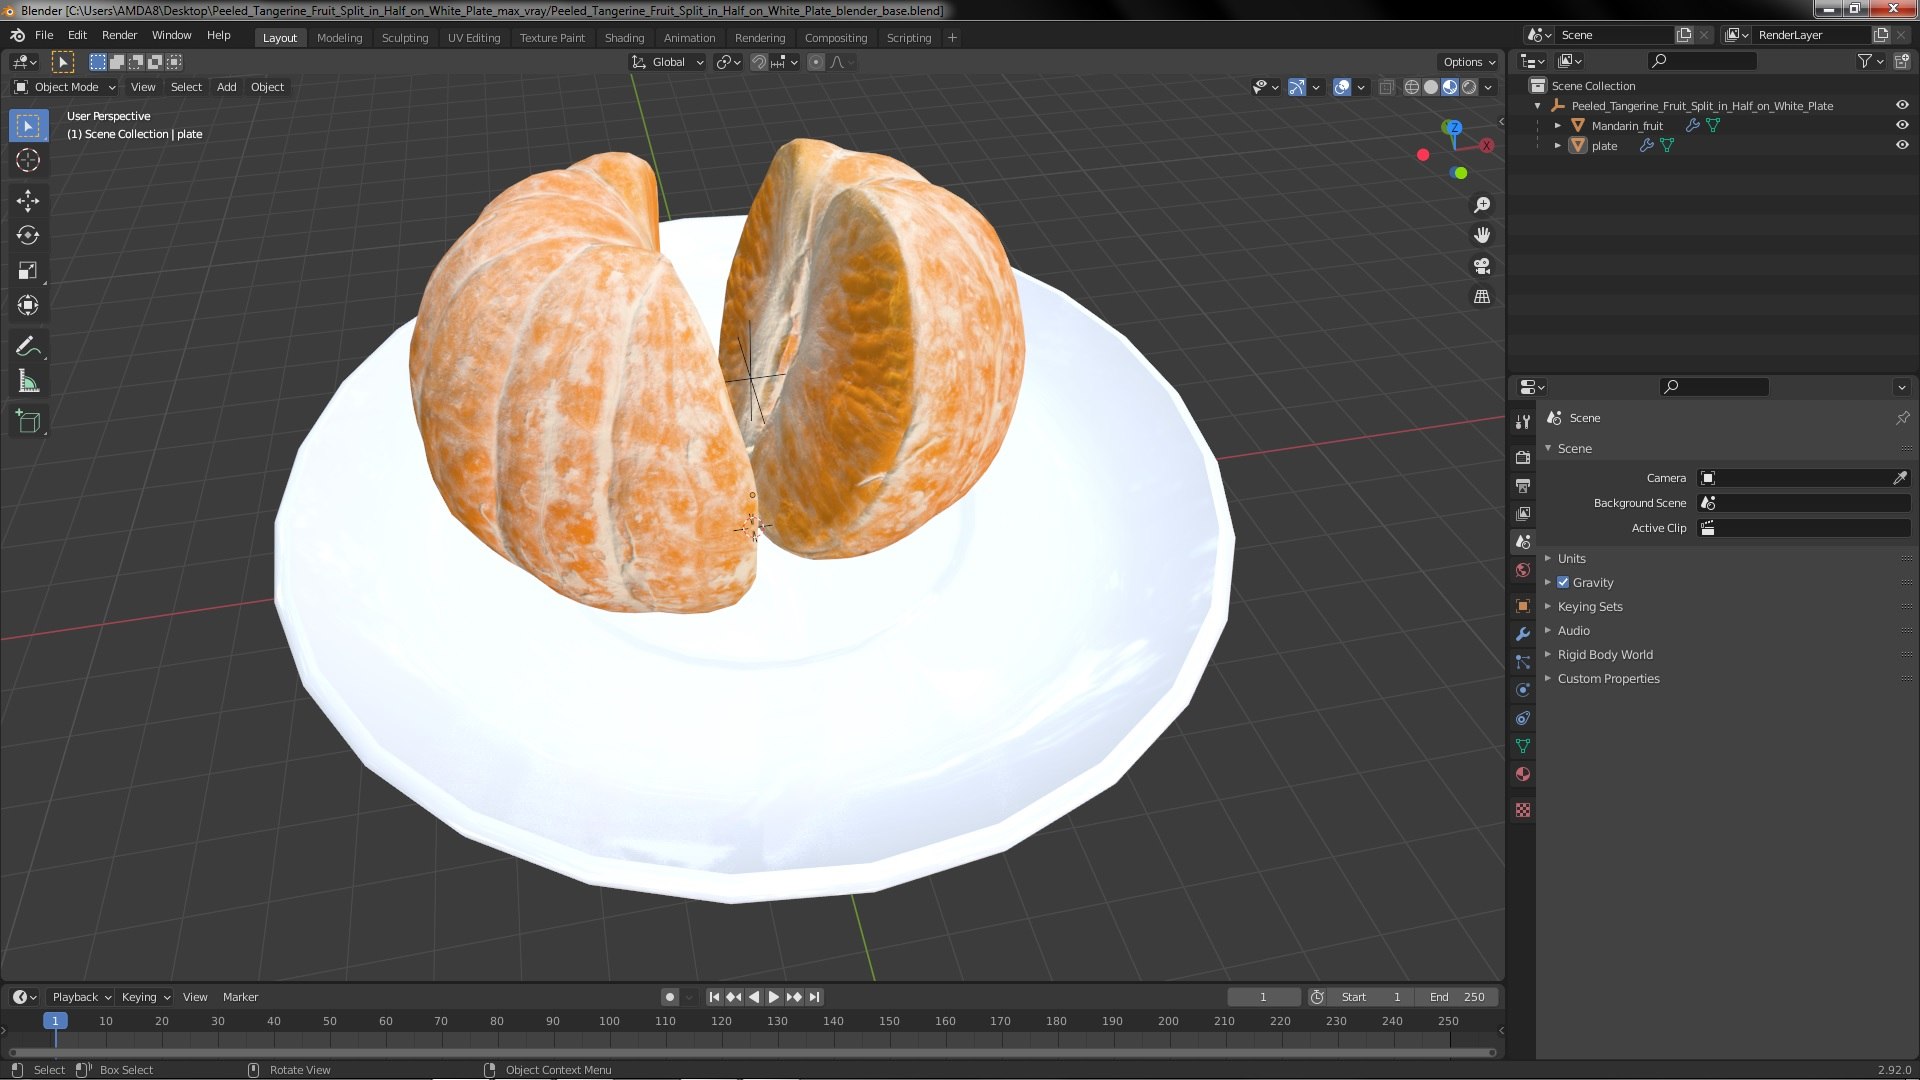Click frame 100 on the timeline
The image size is (1920, 1080).
(x=609, y=1021)
